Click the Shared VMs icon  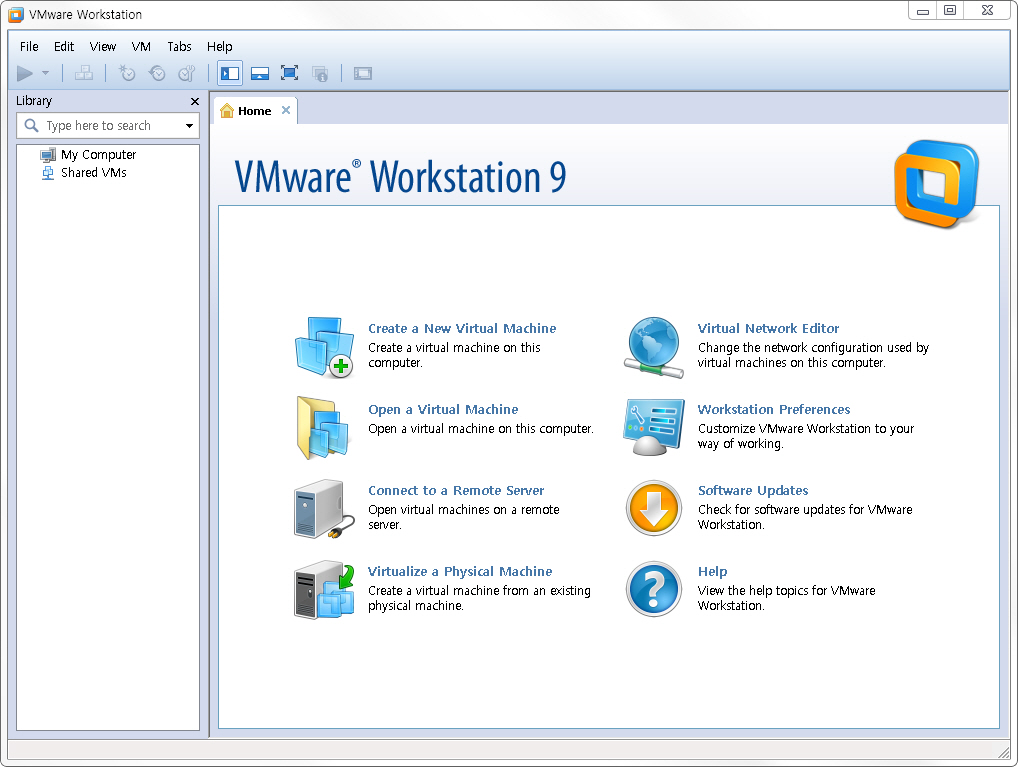tap(47, 173)
